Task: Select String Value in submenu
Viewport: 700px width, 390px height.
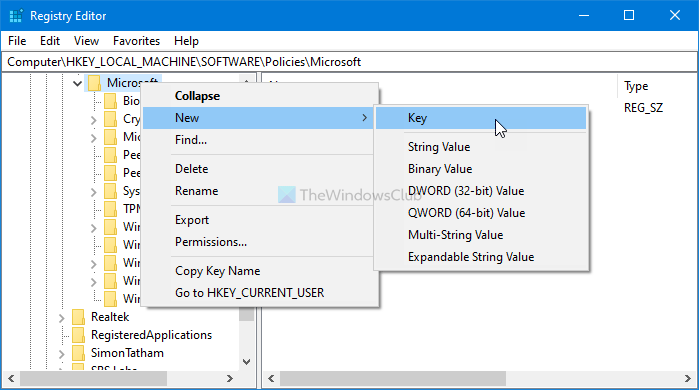Action: (x=481, y=147)
